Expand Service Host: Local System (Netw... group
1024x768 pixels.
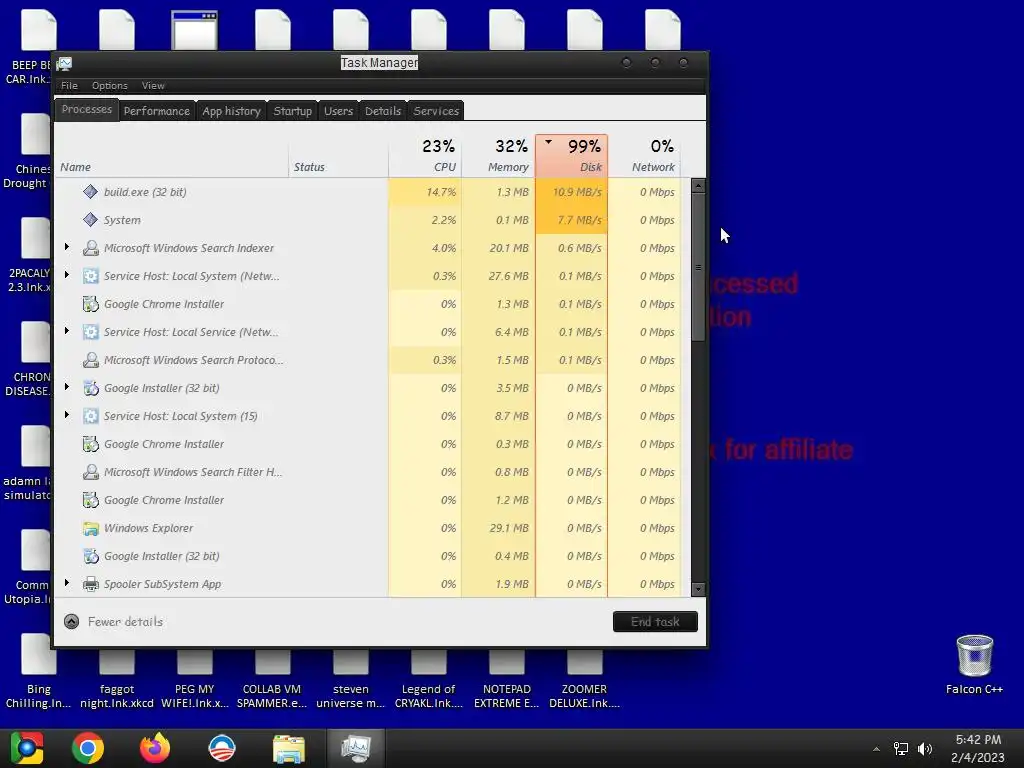point(67,276)
